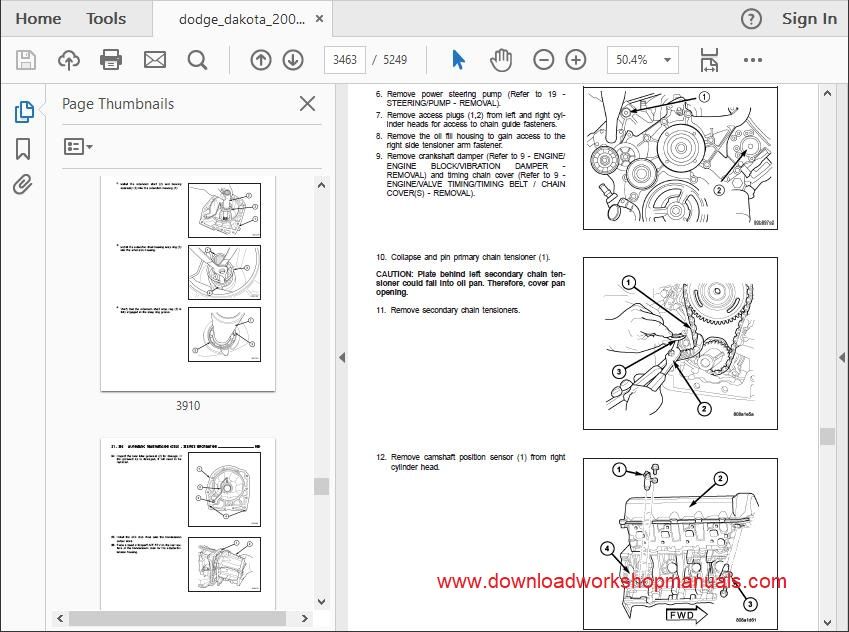Viewport: 849px width, 632px height.
Task: Upload file to cloud icon
Action: point(69,60)
